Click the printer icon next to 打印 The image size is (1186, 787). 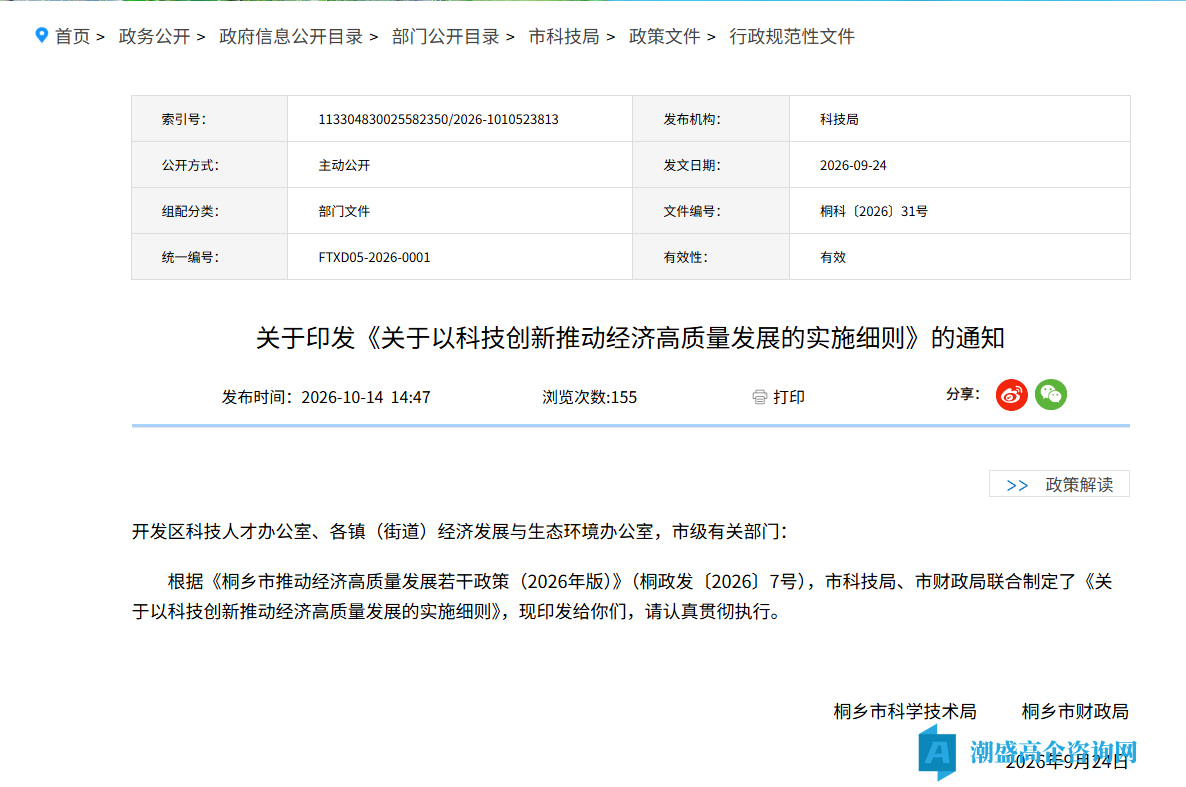coord(759,397)
